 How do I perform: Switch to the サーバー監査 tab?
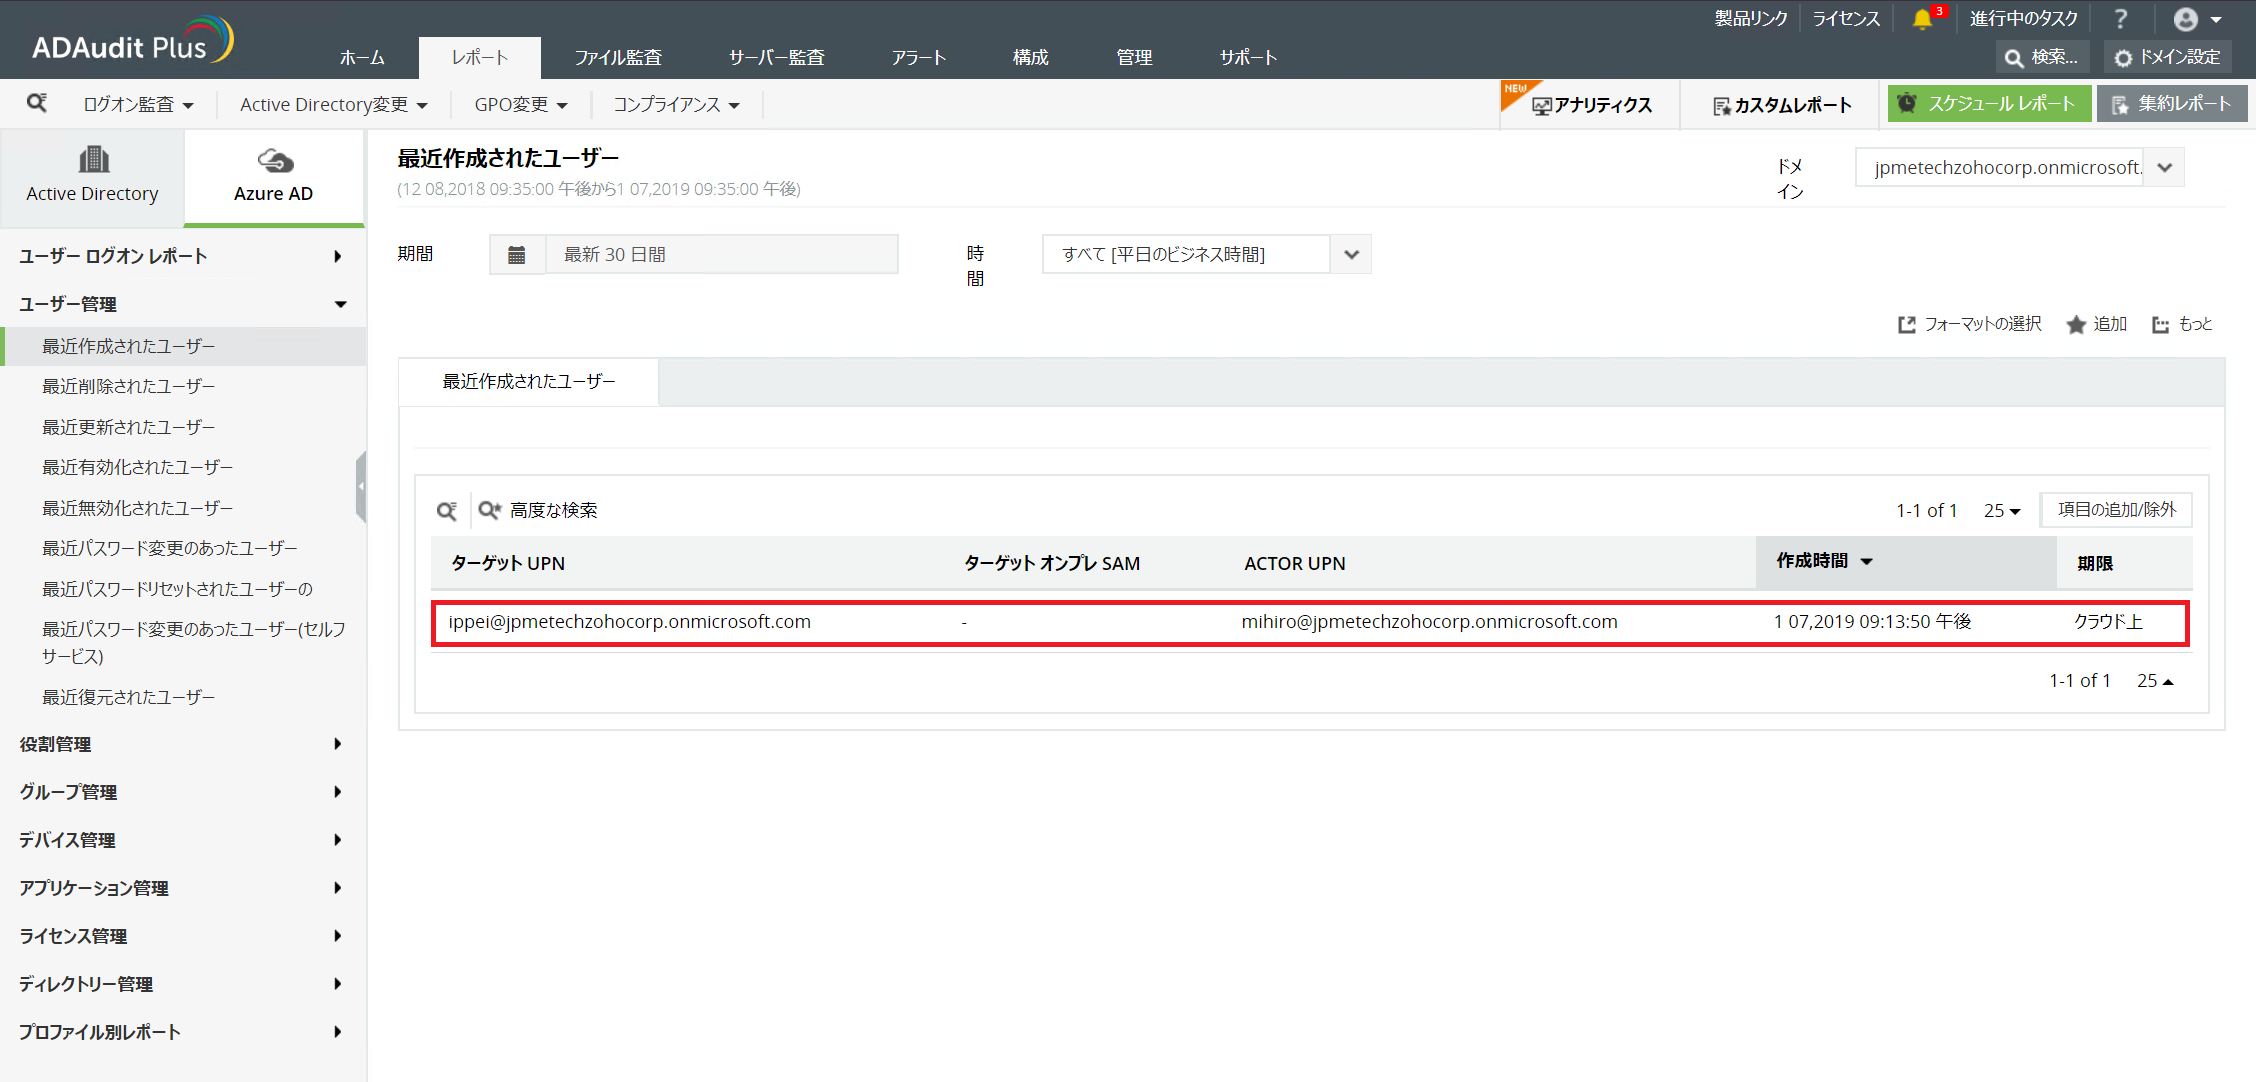coord(777,58)
